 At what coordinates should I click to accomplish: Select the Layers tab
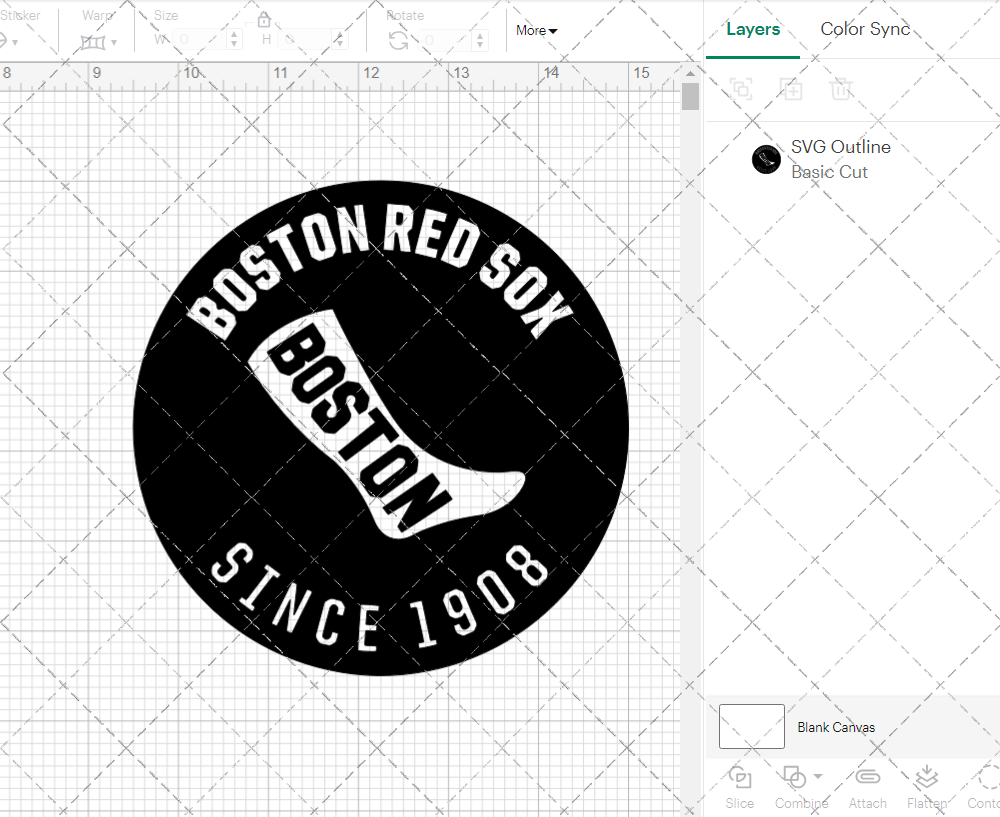coord(753,29)
